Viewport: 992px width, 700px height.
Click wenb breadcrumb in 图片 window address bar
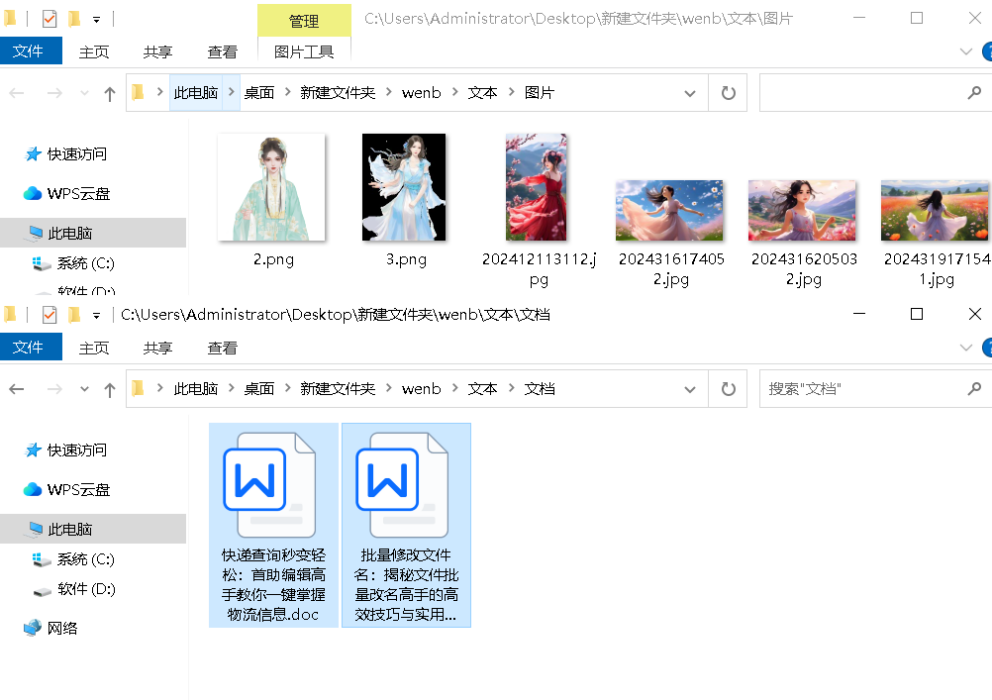pos(421,93)
